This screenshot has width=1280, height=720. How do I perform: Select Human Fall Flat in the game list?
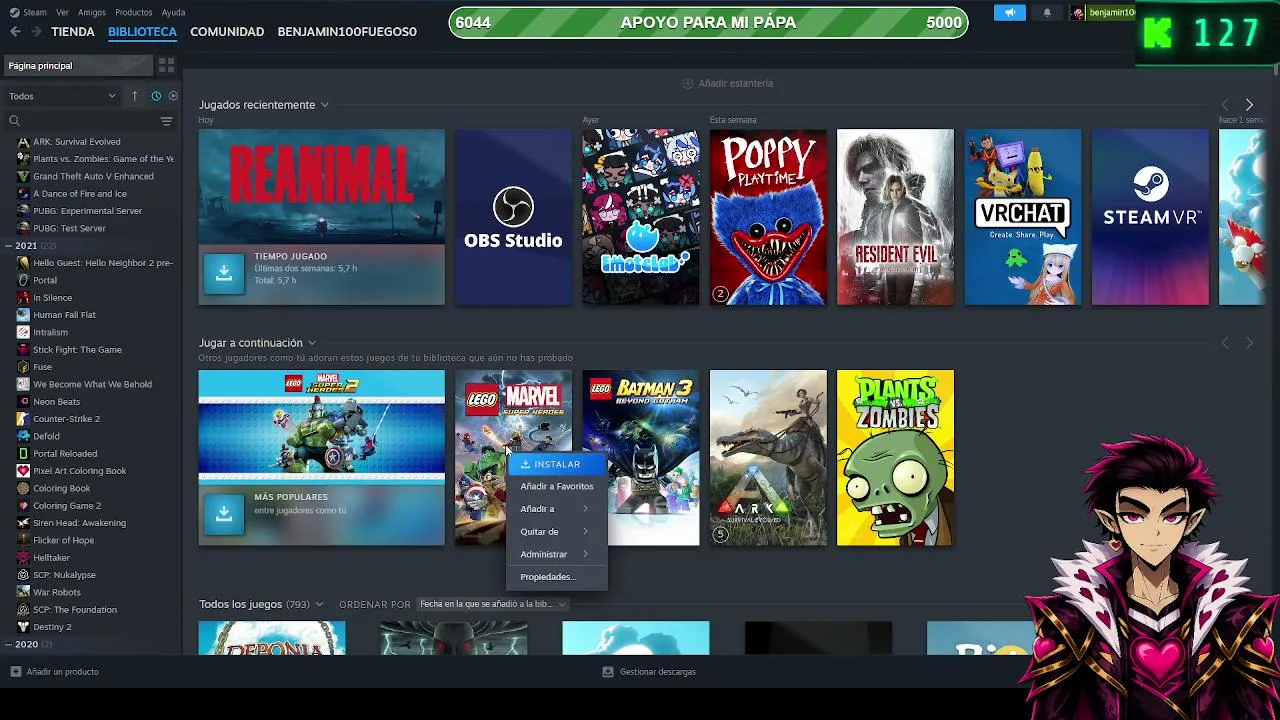[64, 315]
